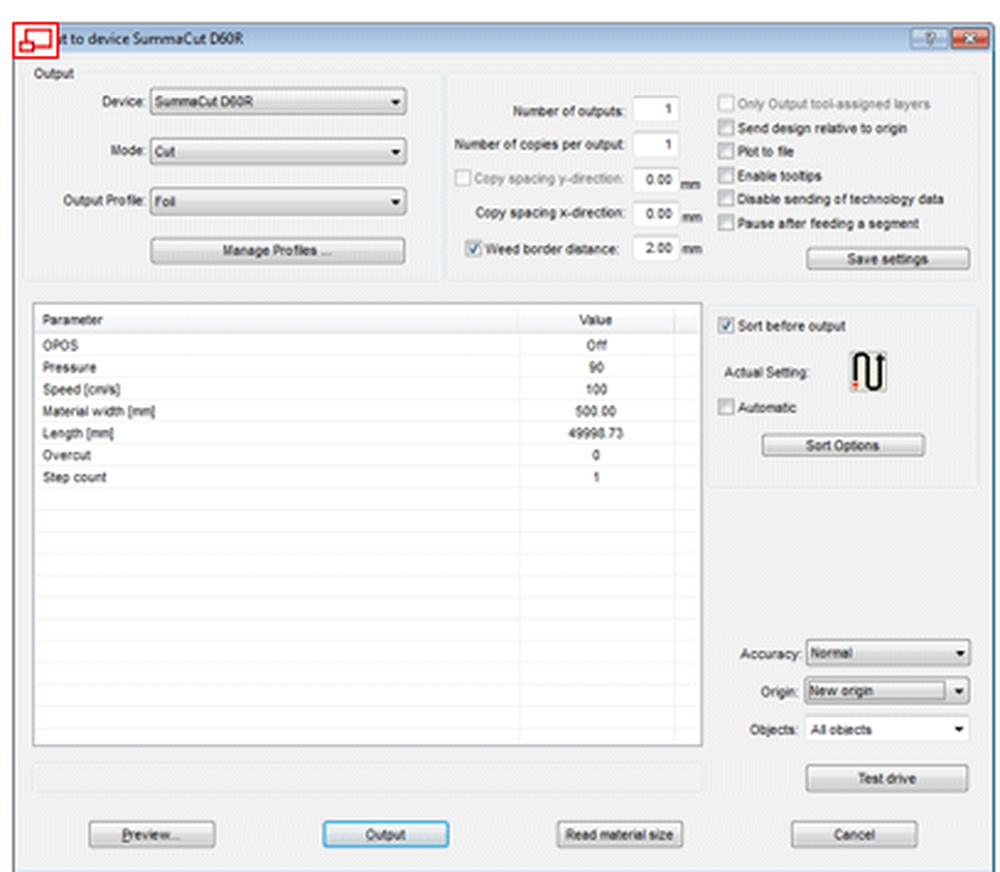This screenshot has width=1000, height=872.
Task: Click the Output button
Action: (x=386, y=834)
